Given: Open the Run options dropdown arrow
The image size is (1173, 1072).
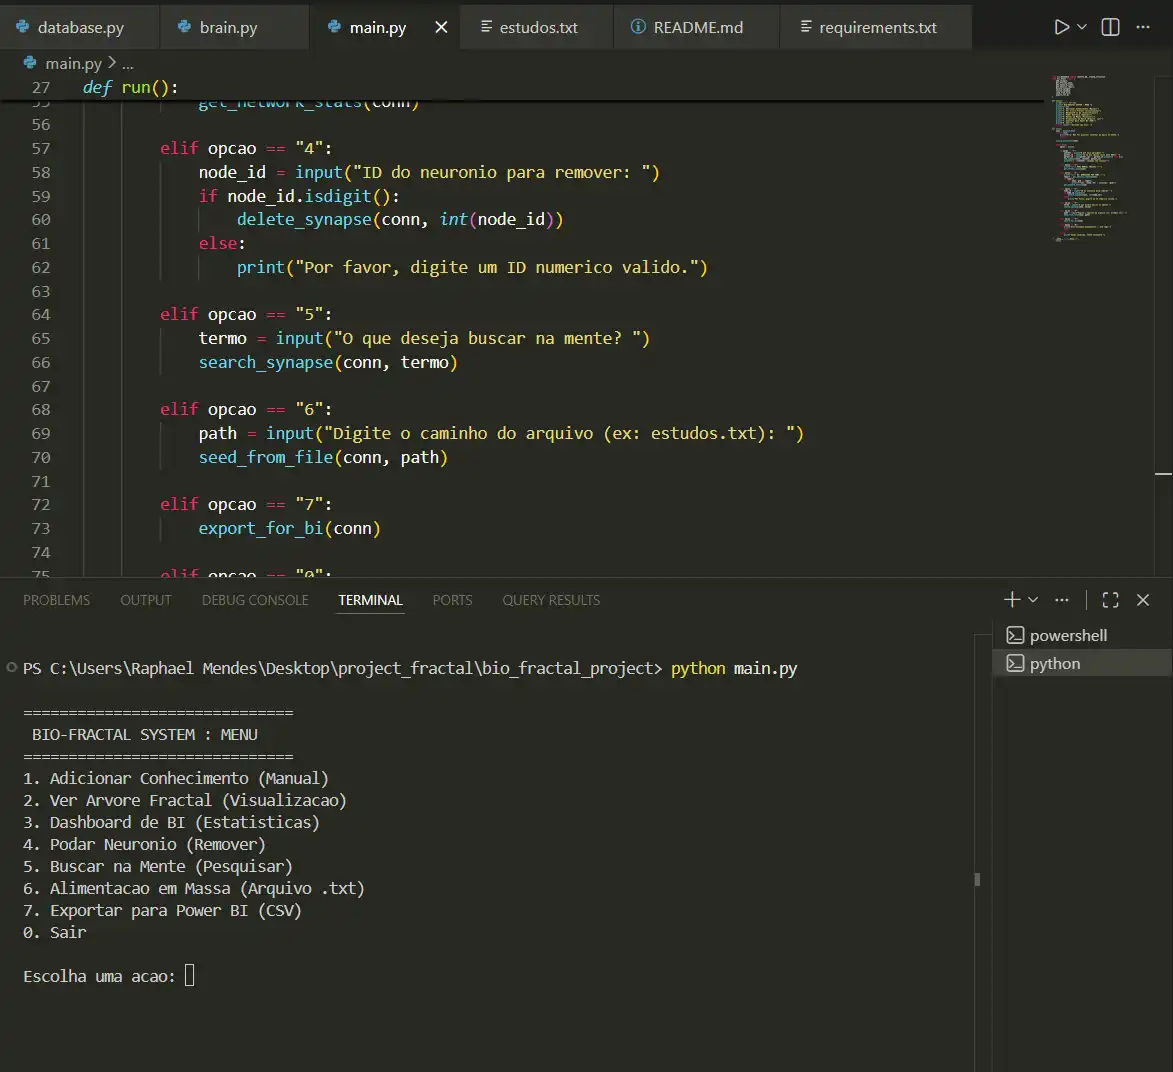Looking at the screenshot, I should point(1082,27).
